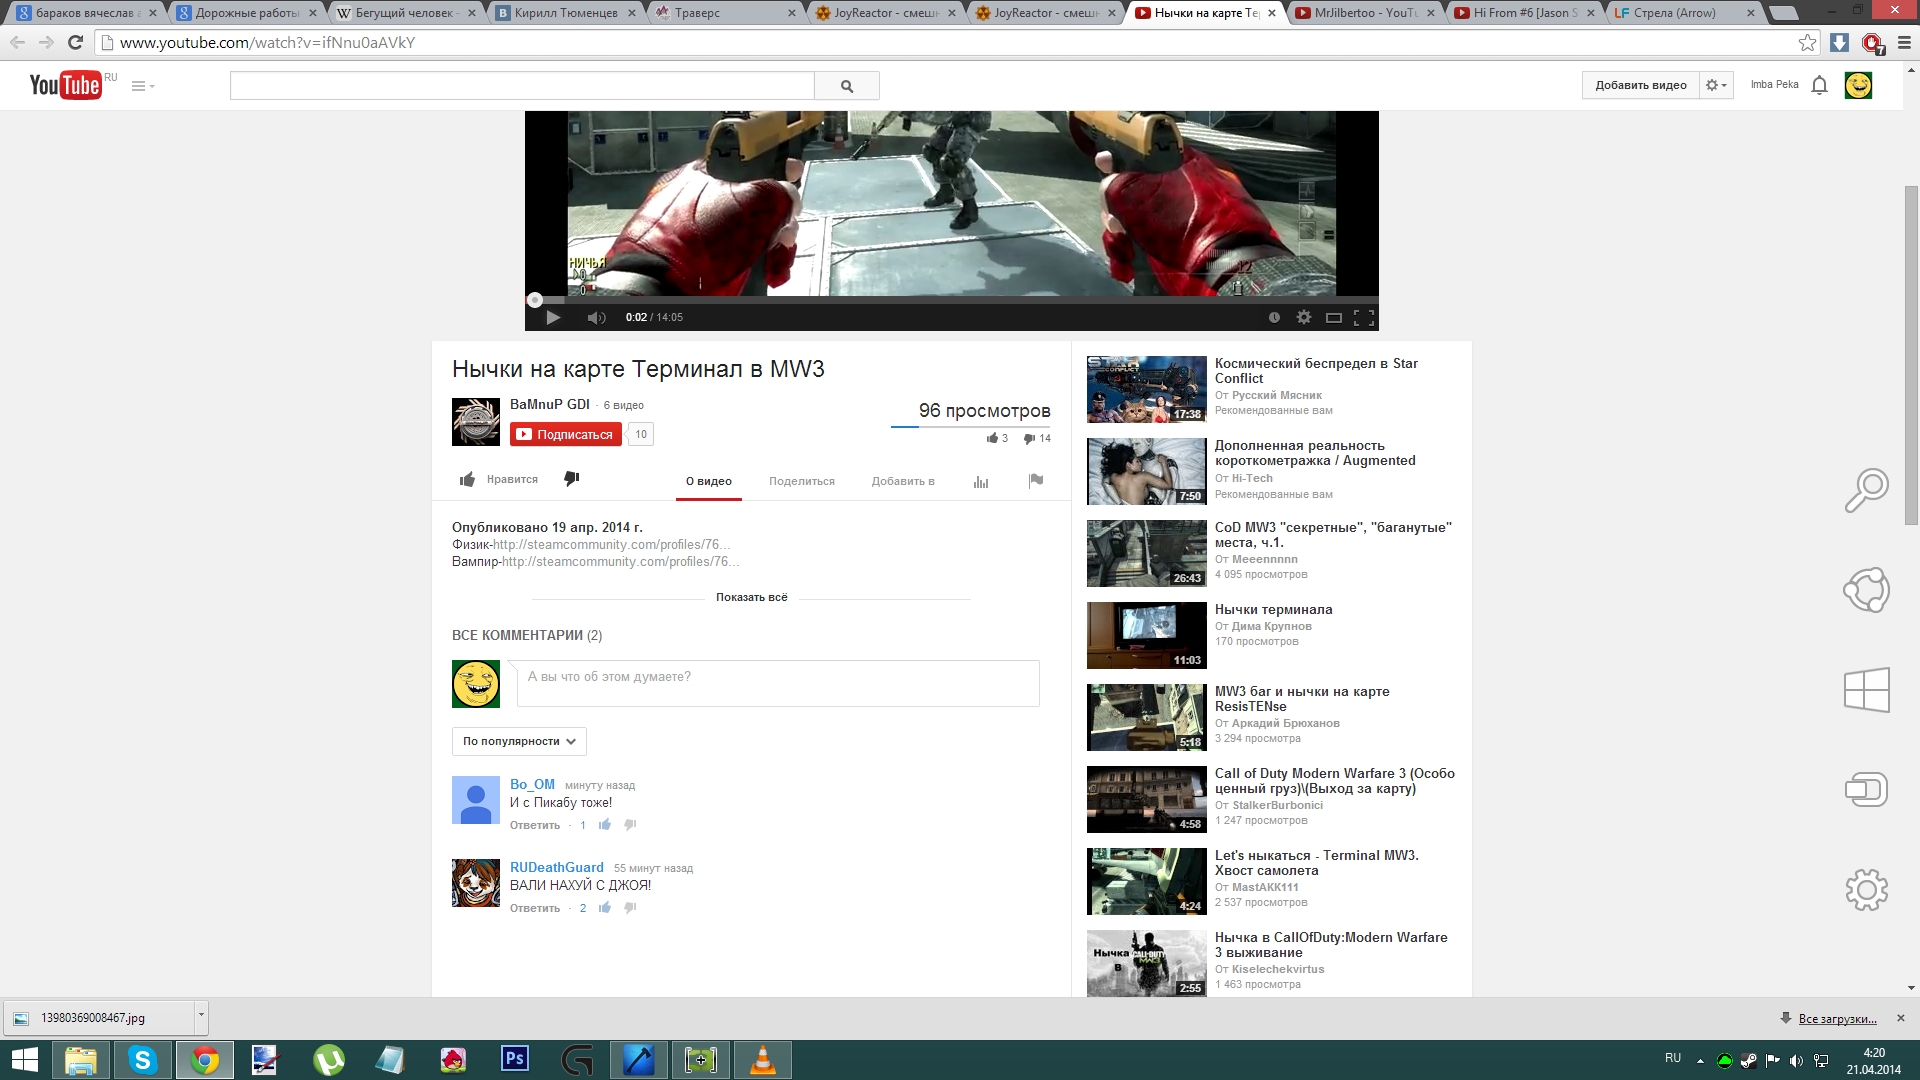Expand description with Показать всё
Image resolution: width=1920 pixels, height=1080 pixels.
coord(752,597)
